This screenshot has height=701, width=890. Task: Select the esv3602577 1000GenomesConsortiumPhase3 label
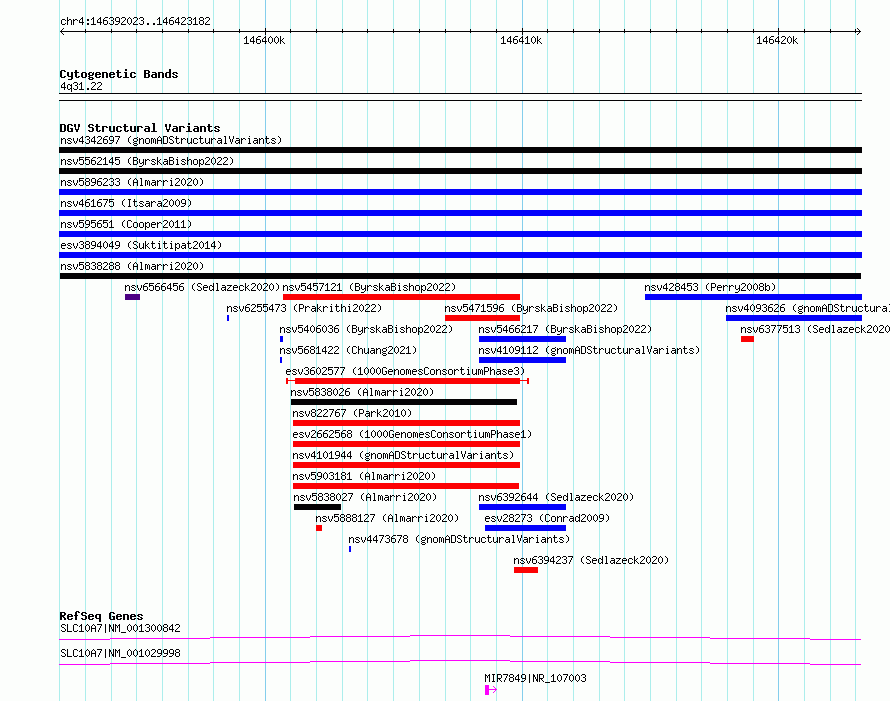[x=405, y=371]
